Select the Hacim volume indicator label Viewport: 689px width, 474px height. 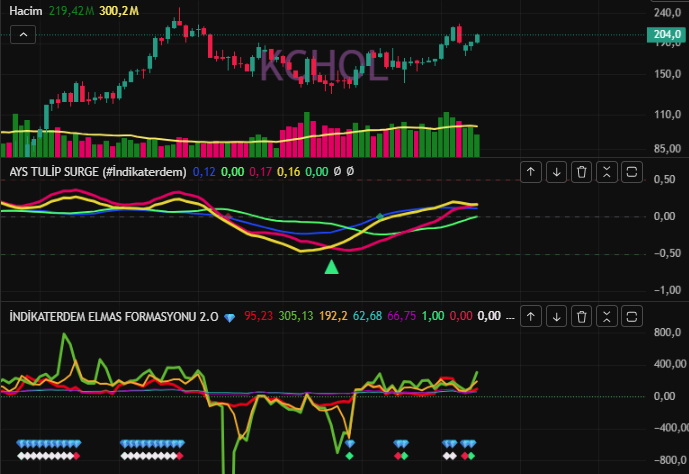click(x=26, y=11)
